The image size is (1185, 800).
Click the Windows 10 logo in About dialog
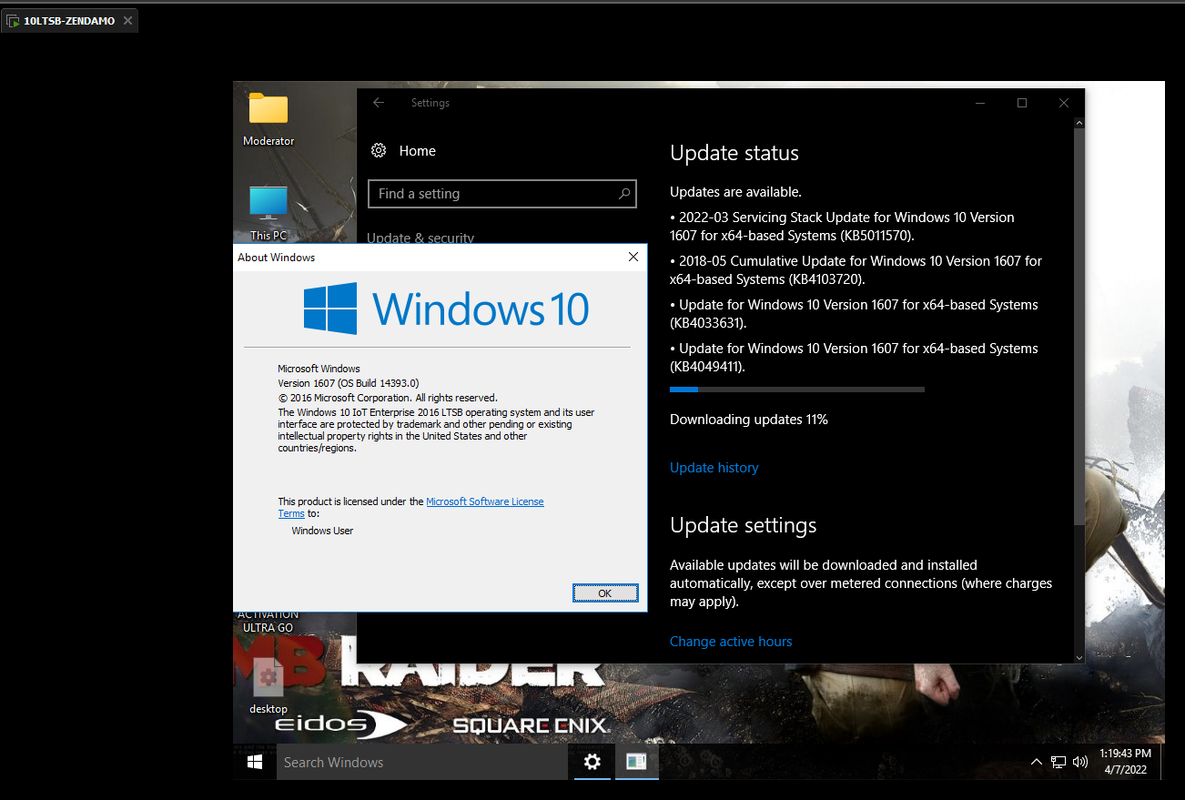pos(446,309)
